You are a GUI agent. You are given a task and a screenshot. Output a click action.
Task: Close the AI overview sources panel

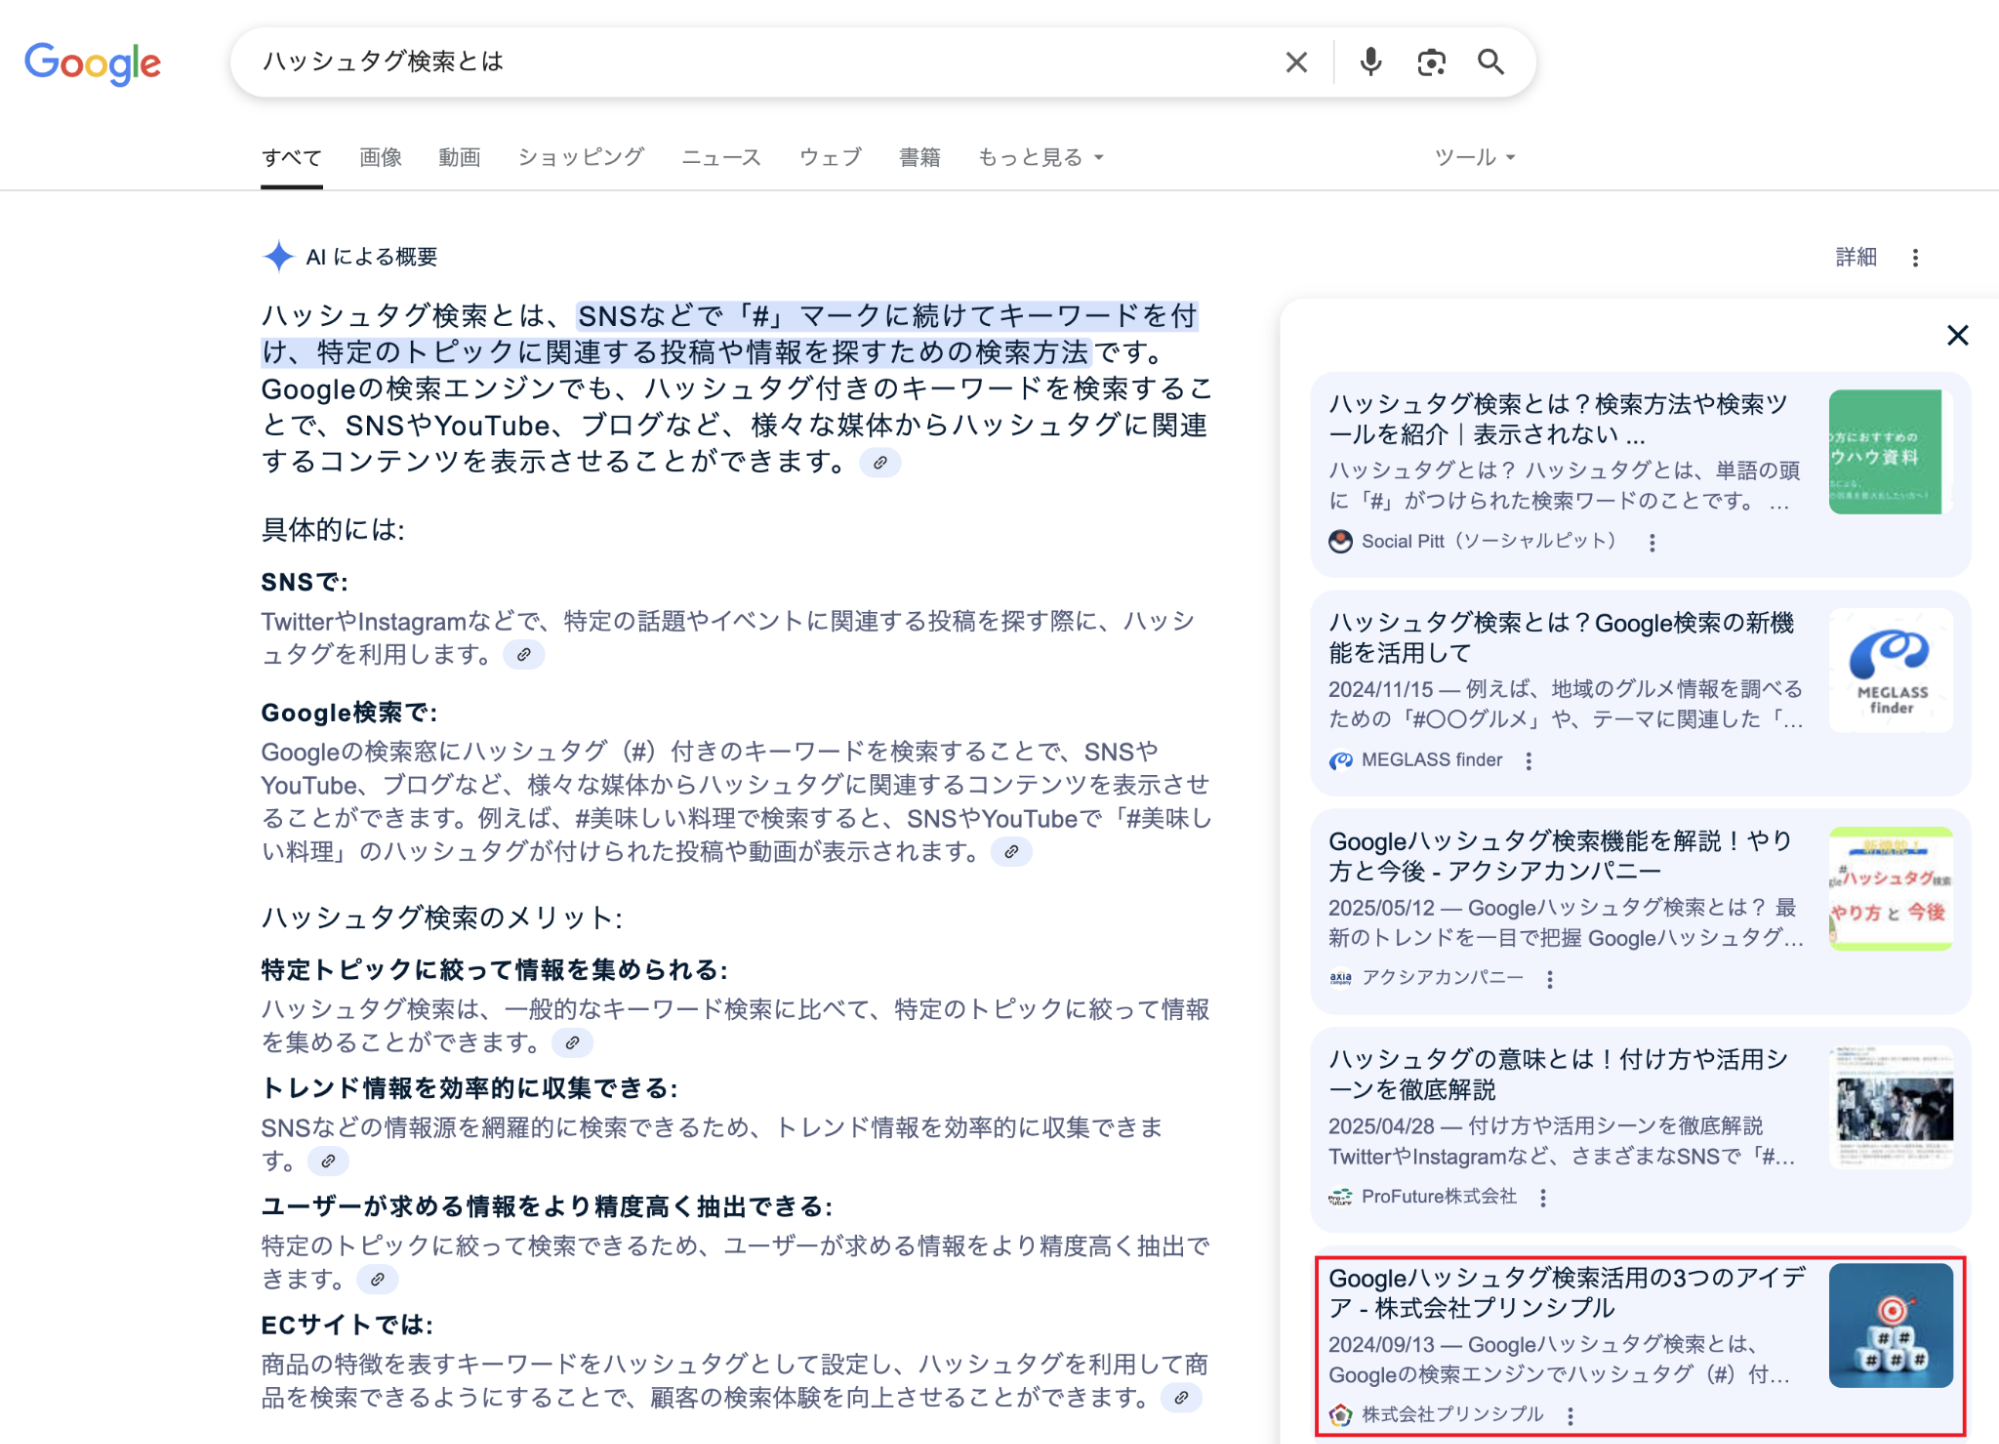[x=1957, y=336]
